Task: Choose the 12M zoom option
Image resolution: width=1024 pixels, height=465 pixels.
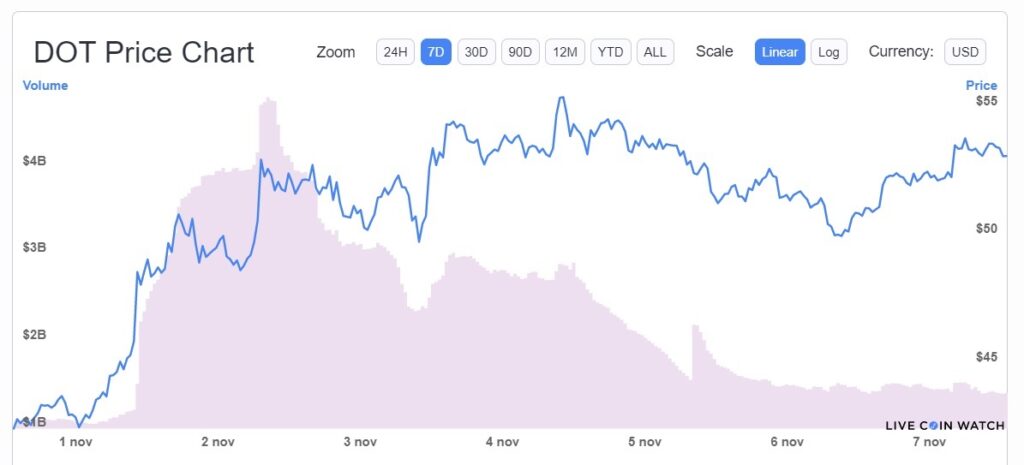Action: (x=565, y=52)
